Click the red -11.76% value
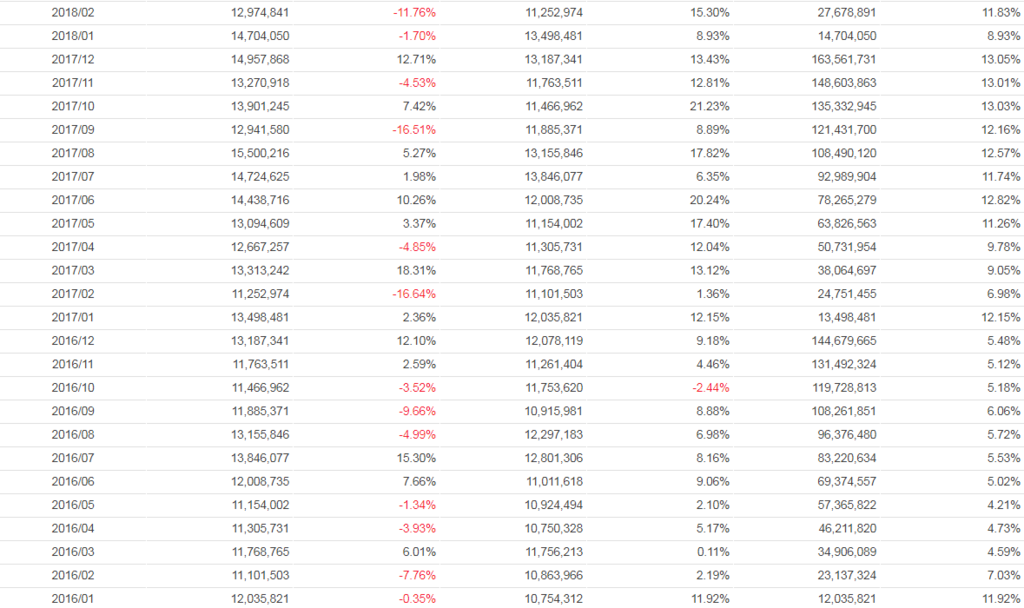The height and width of the screenshot is (608, 1024). tap(414, 12)
